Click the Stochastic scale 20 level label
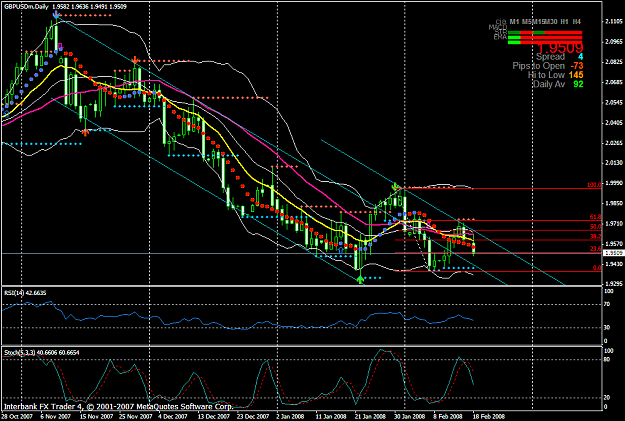This screenshot has width=625, height=421. [607, 397]
